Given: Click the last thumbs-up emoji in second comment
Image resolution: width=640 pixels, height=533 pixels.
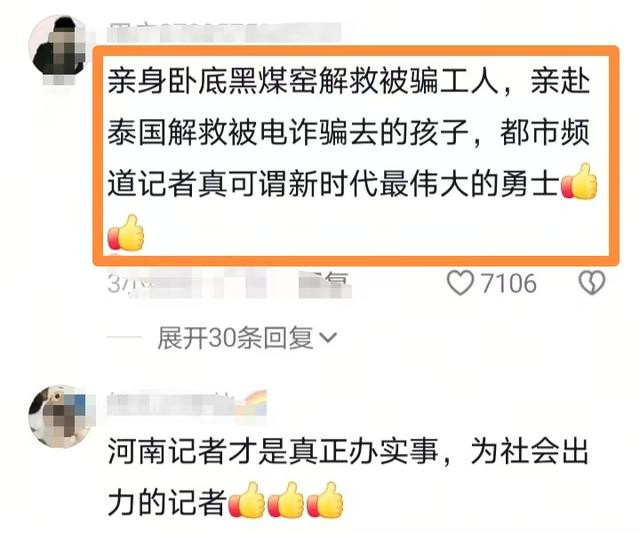Looking at the screenshot, I should [325, 500].
